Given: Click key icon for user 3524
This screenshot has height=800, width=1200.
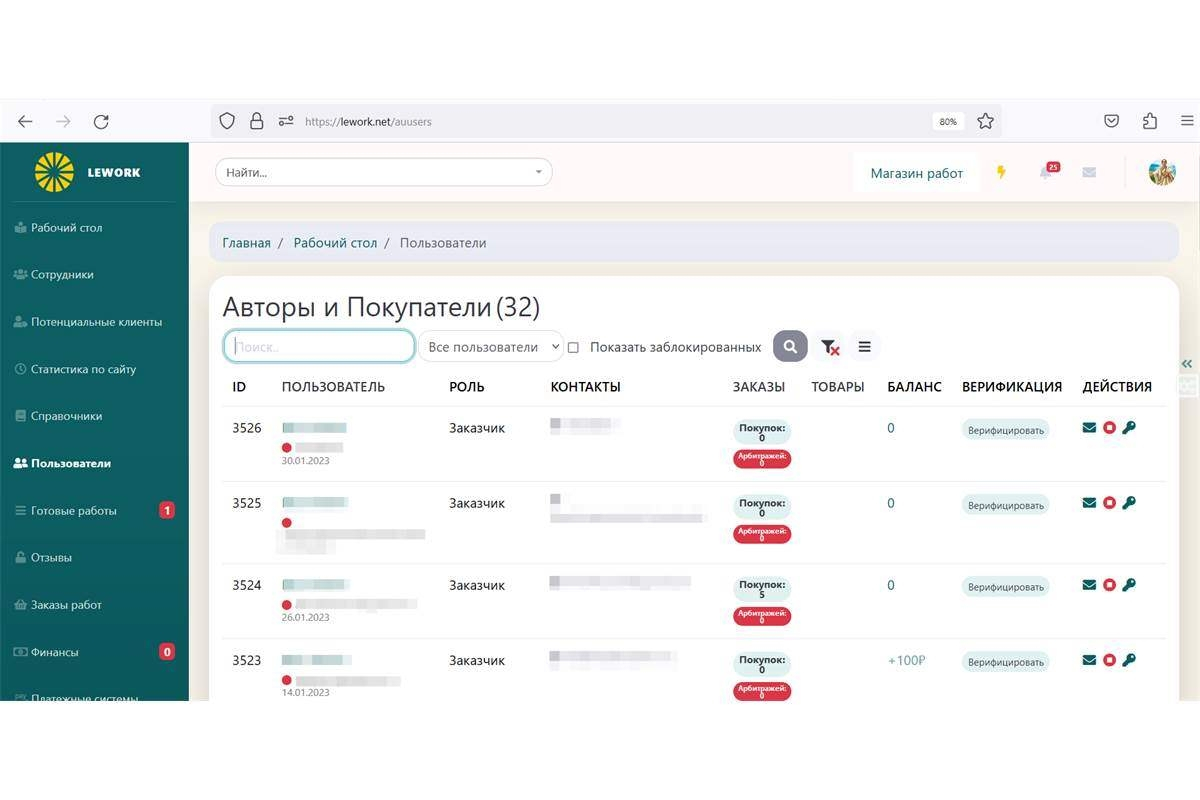Looking at the screenshot, I should click(1129, 585).
